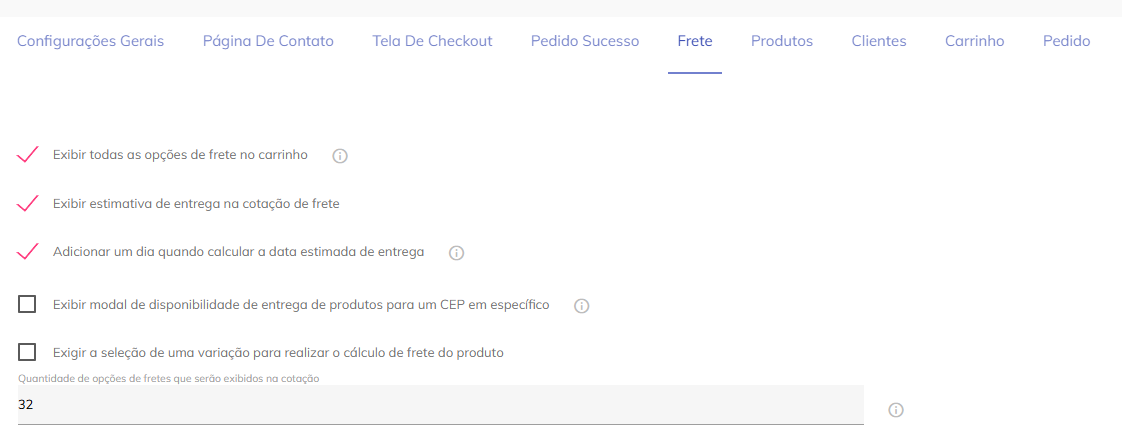
Task: Disable 'Adicionar um dia quando calcular' checkbox
Action: click(28, 251)
